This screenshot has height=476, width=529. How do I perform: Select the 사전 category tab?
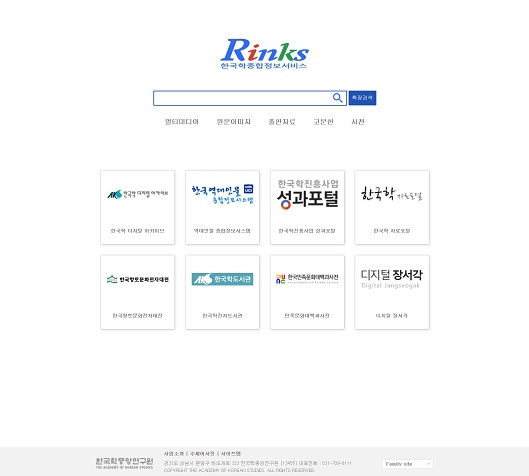(x=358, y=121)
